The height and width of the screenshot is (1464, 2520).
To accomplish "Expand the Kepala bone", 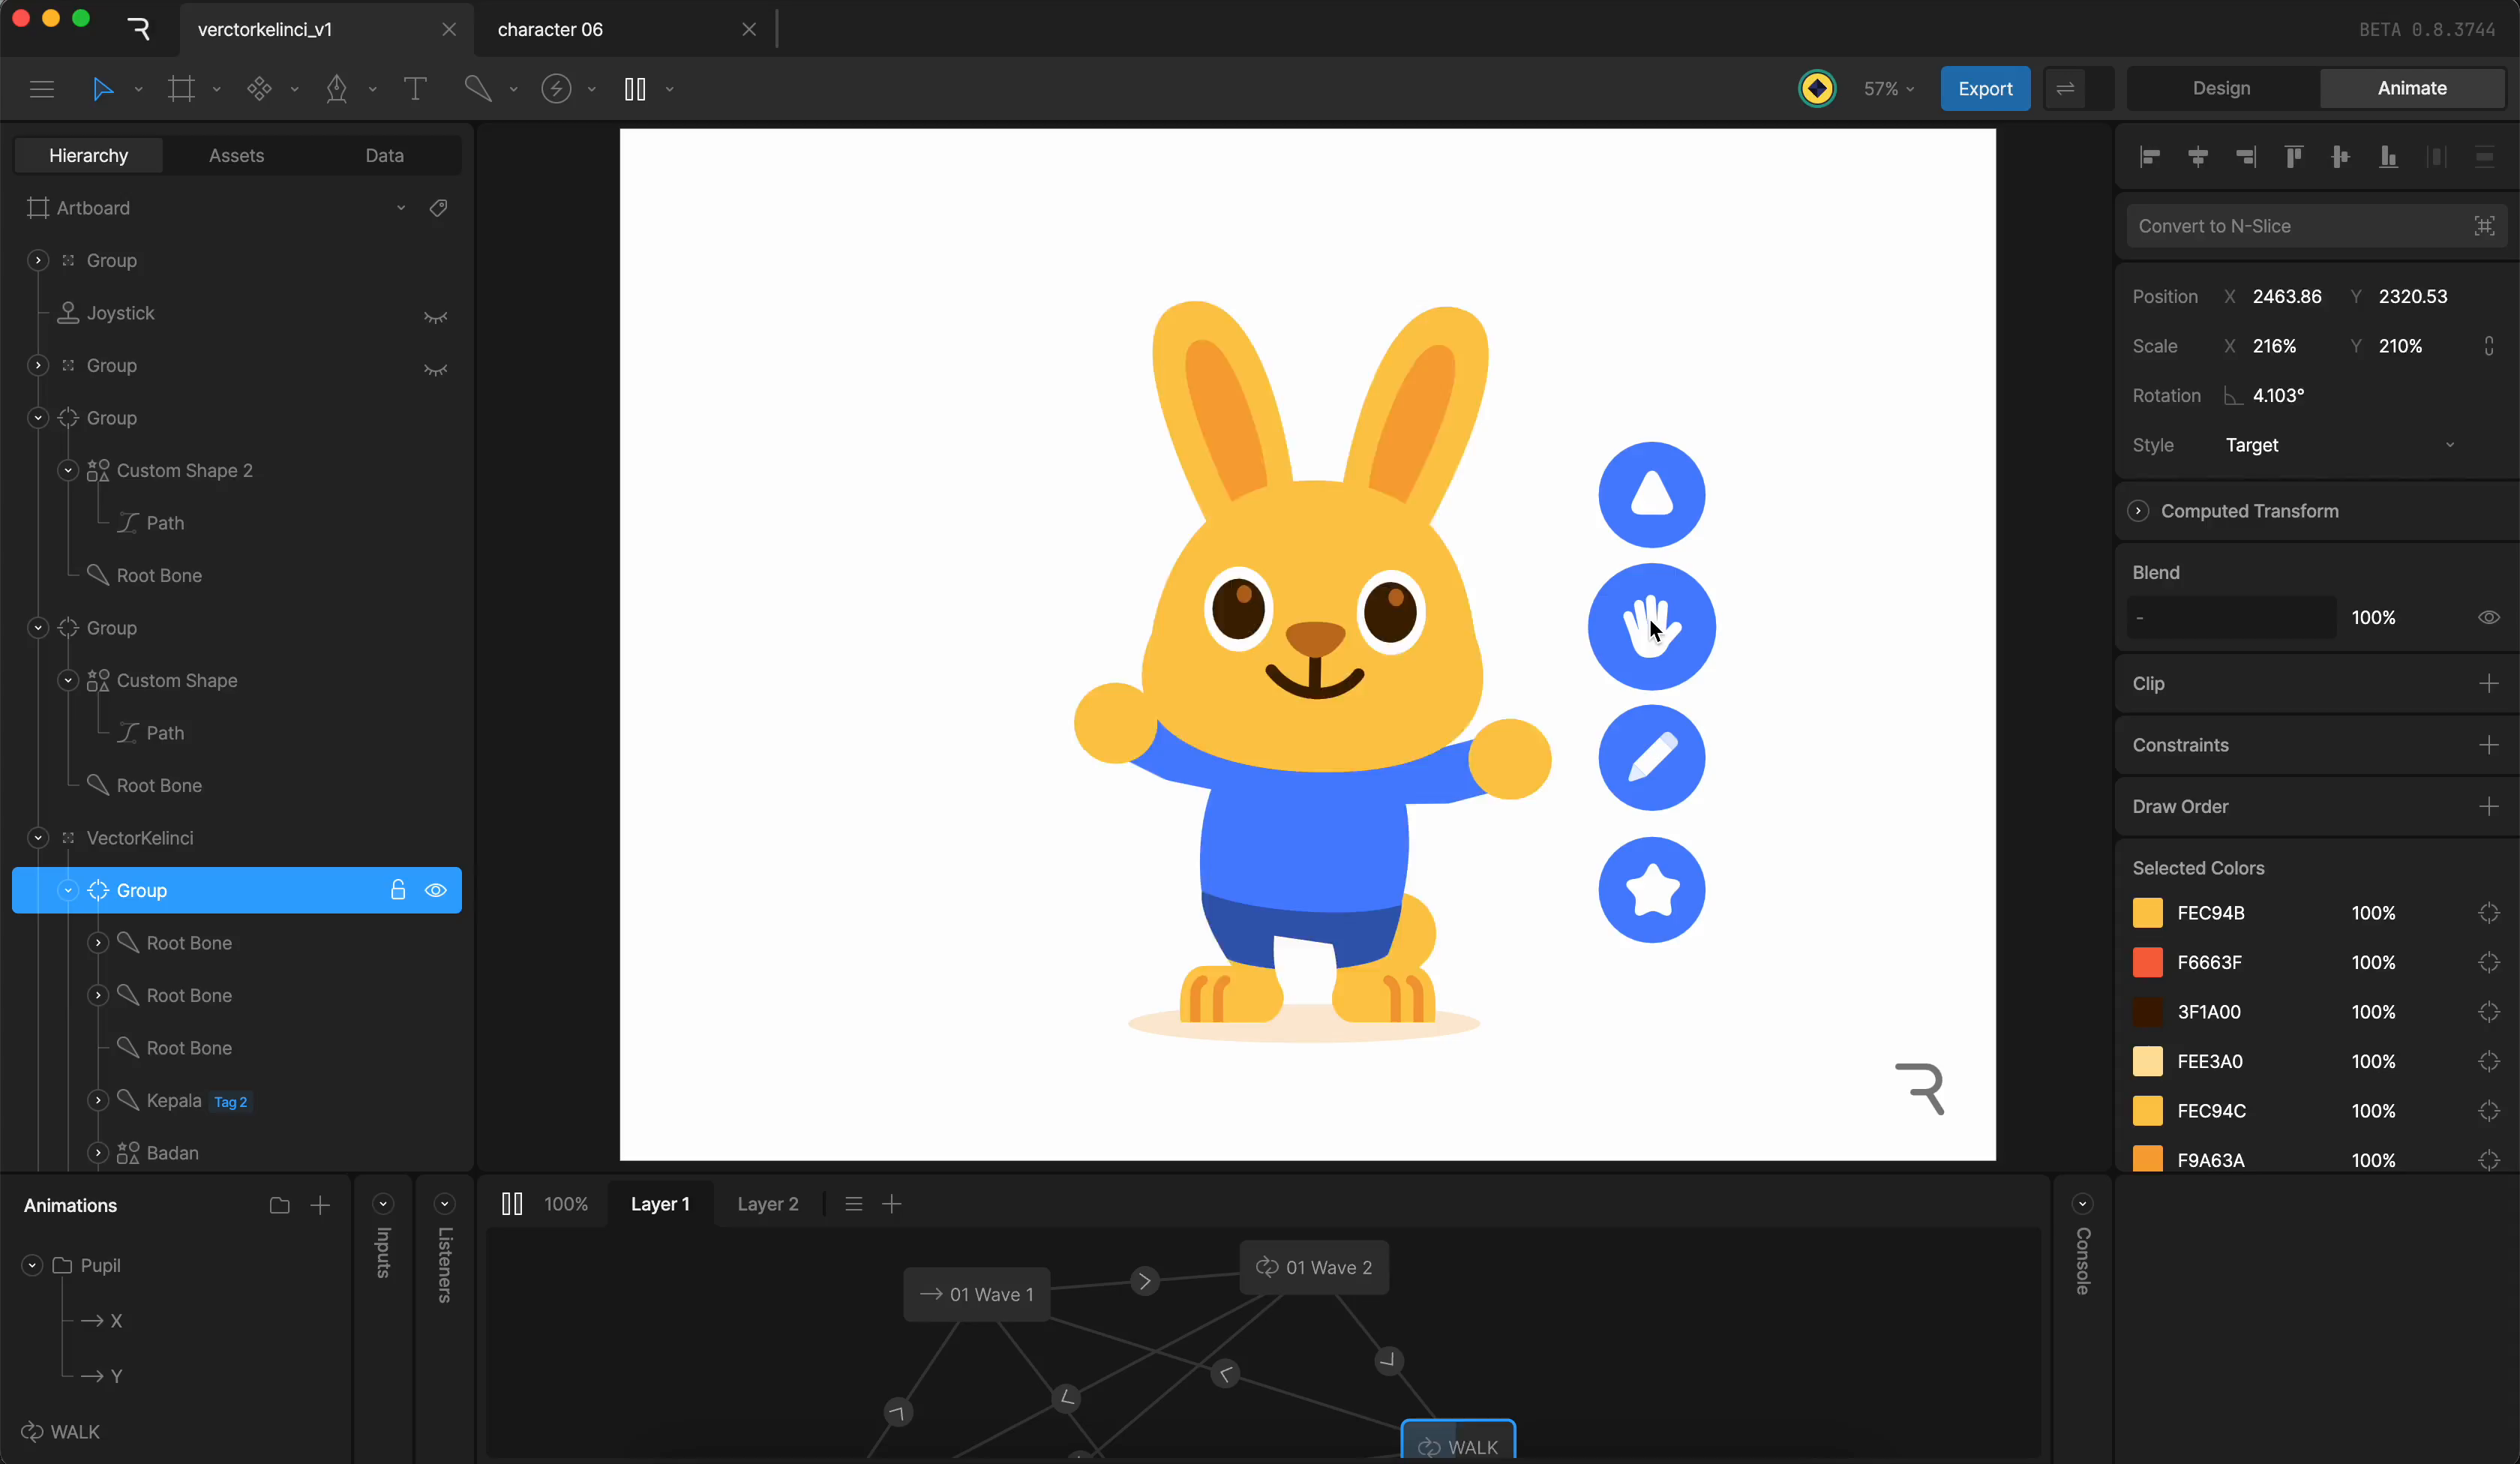I will (98, 1100).
